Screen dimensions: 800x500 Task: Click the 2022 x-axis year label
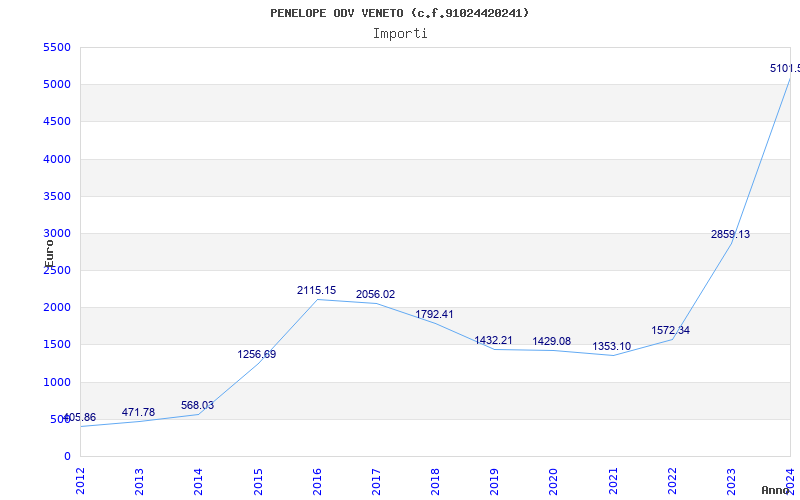click(672, 481)
